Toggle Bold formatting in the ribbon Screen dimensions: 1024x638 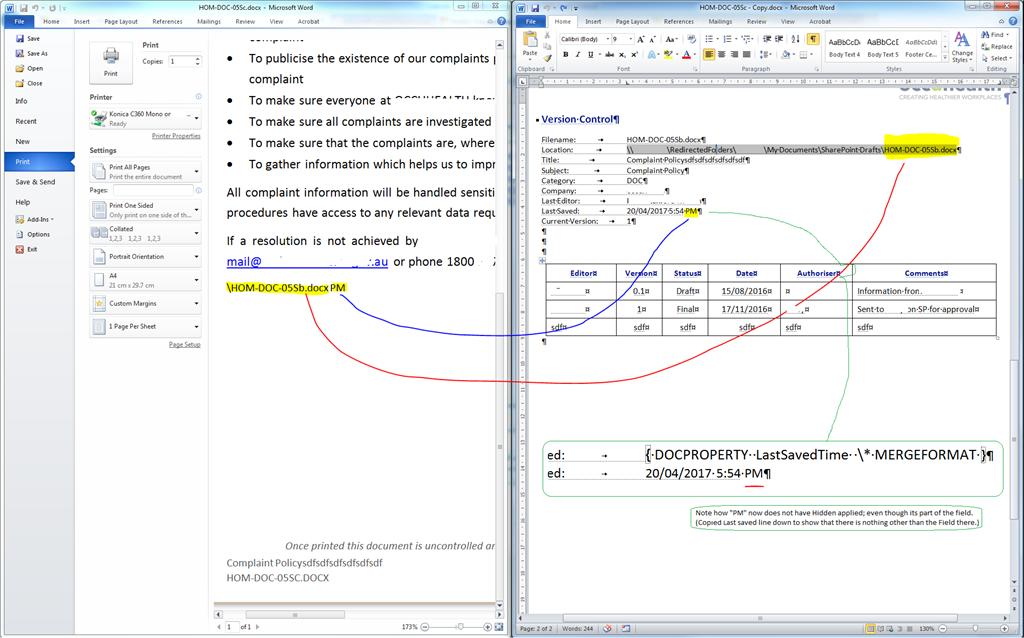pyautogui.click(x=566, y=55)
